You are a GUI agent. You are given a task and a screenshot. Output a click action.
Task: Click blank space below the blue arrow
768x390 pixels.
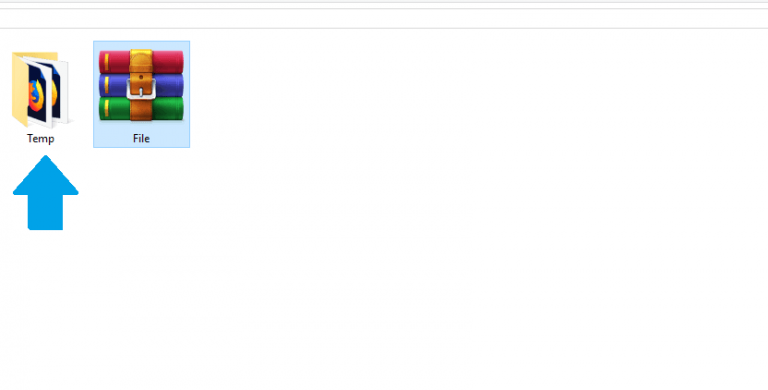(46, 304)
